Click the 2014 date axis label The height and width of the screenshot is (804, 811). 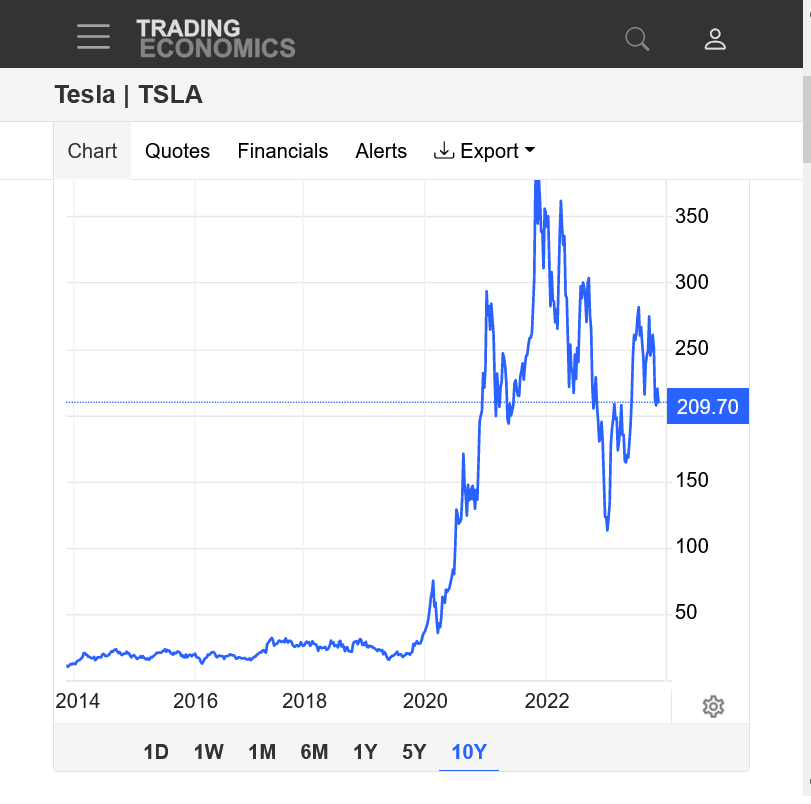[x=78, y=701]
